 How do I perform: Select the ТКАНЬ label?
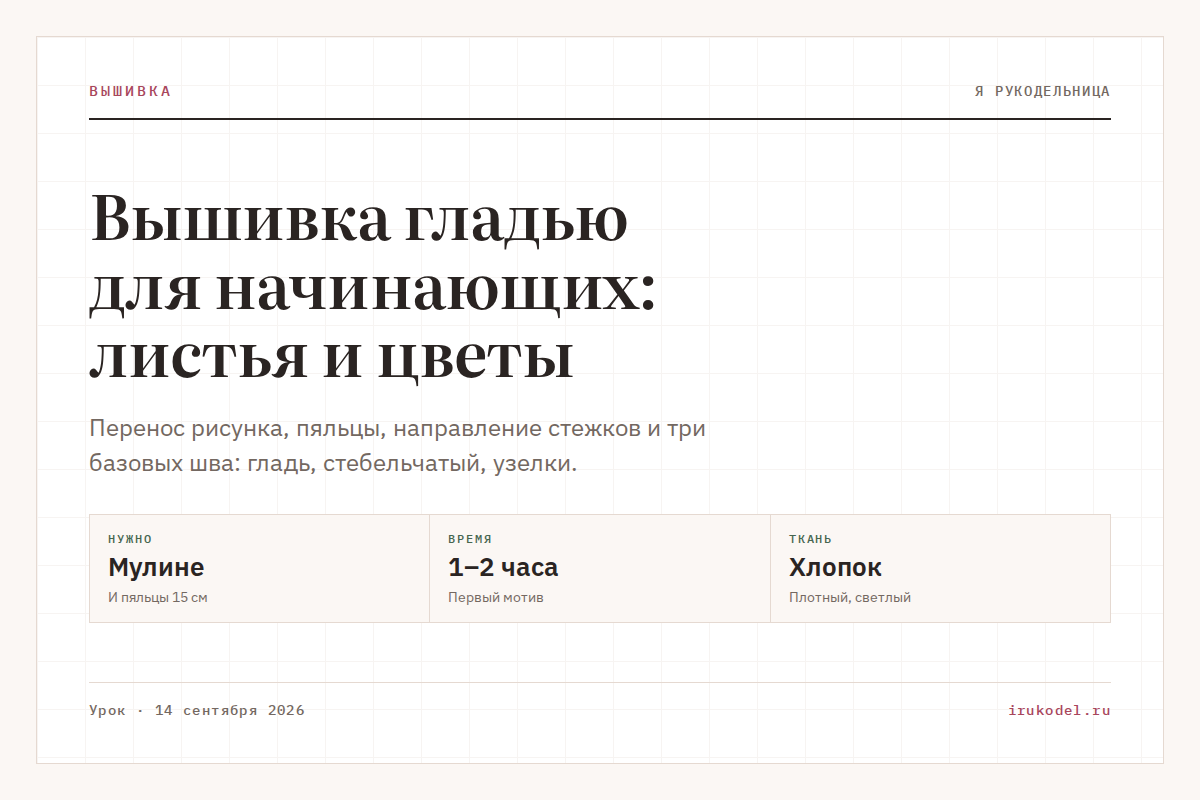810,539
